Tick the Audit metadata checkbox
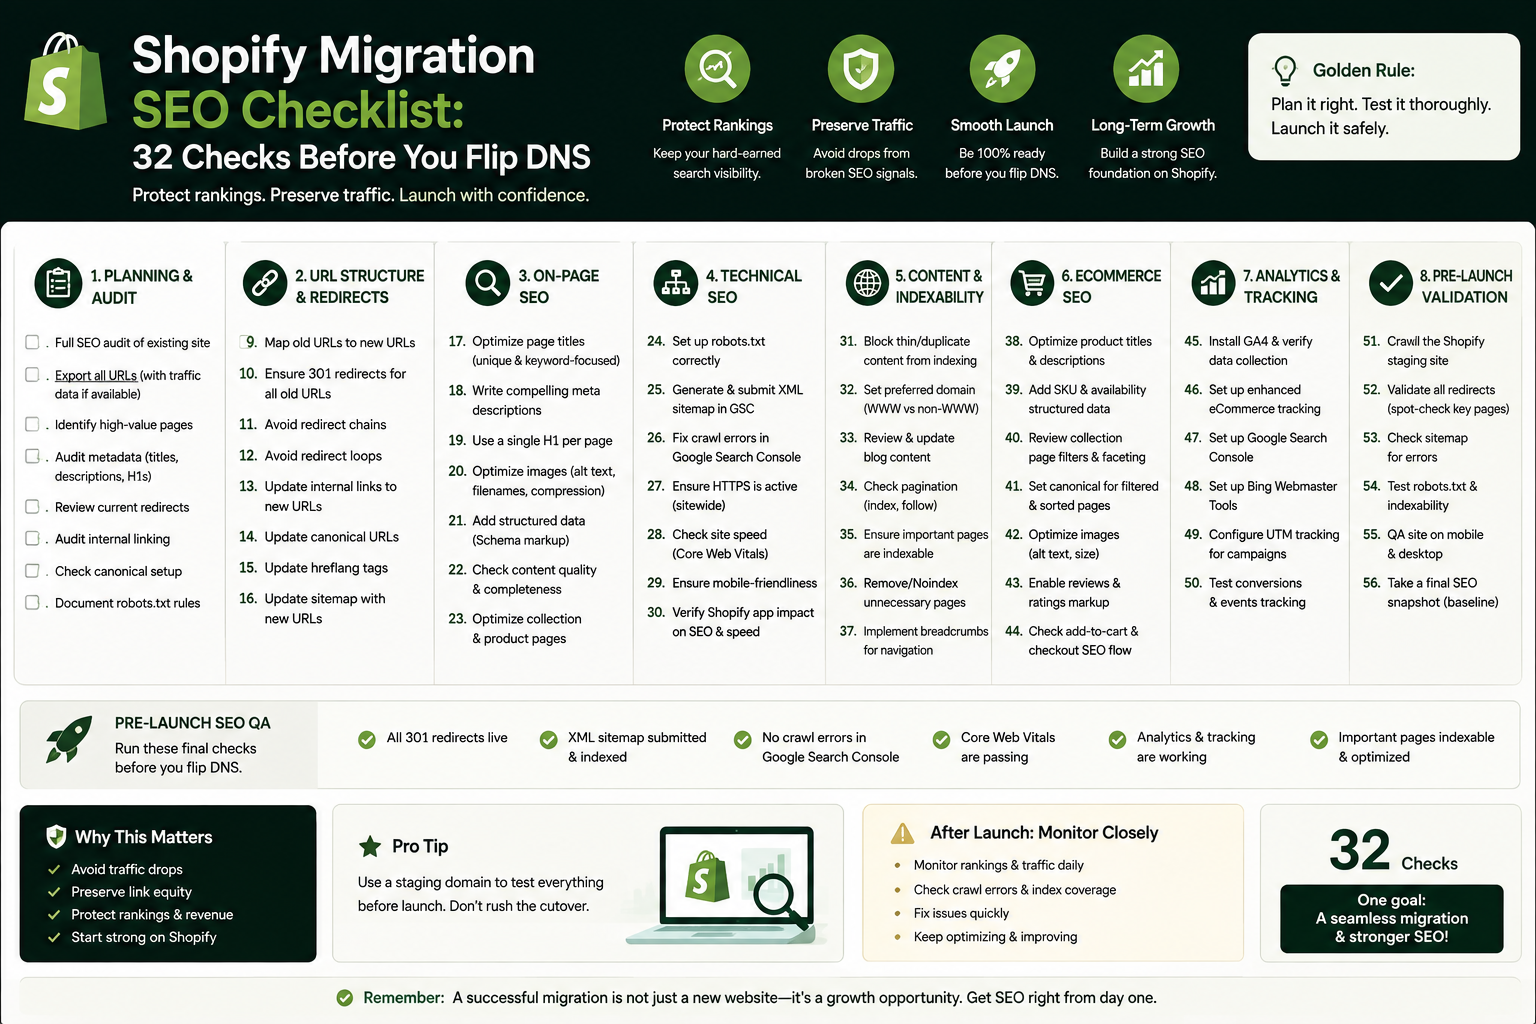This screenshot has height=1024, width=1536. tap(32, 456)
